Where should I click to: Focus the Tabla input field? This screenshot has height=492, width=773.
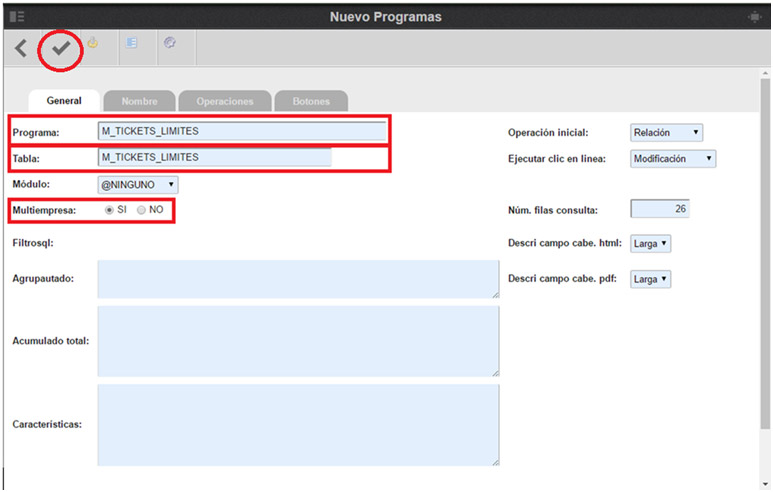pyautogui.click(x=214, y=157)
